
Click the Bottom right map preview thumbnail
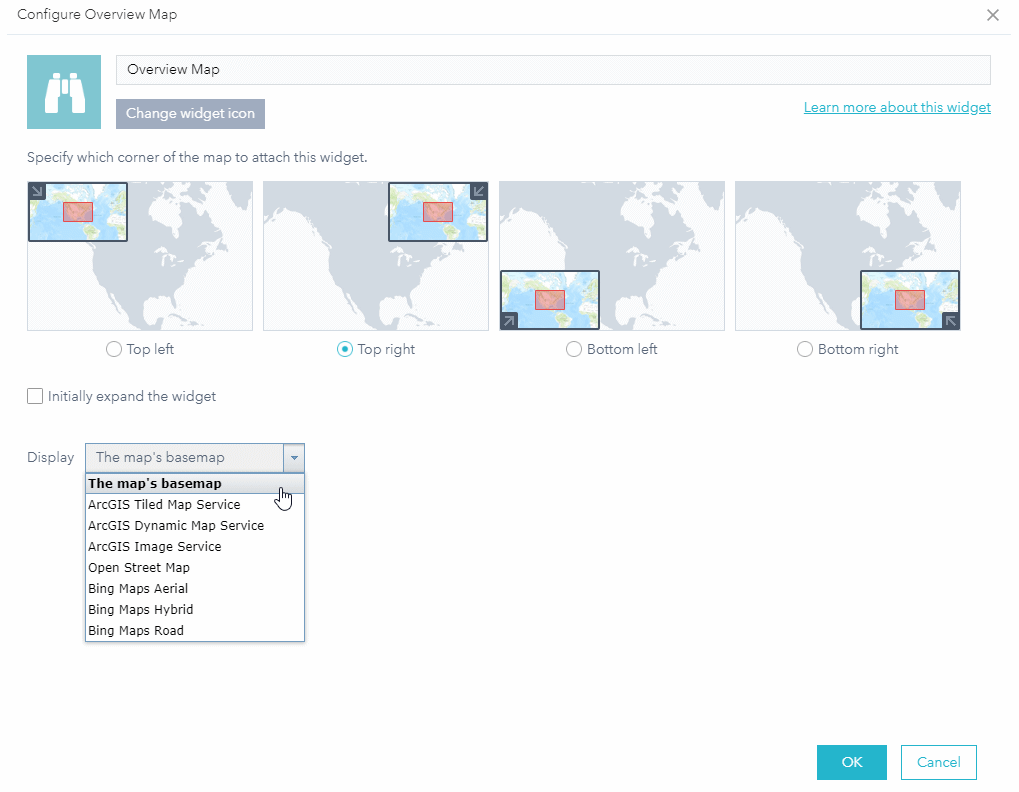click(847, 256)
